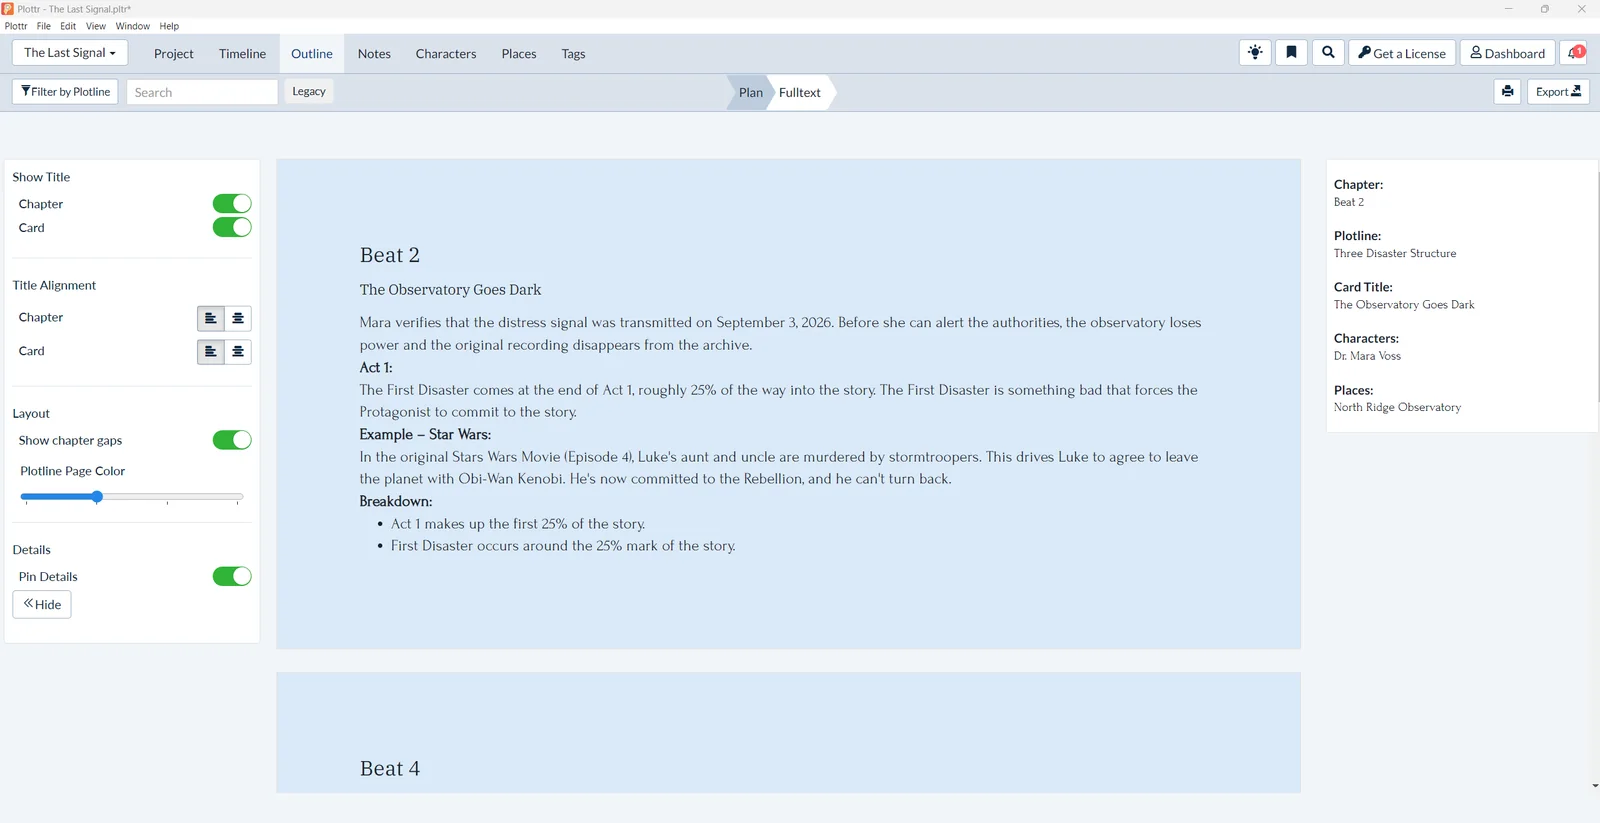Viewport: 1600px width, 823px height.
Task: Open the Places tab
Action: 519,54
